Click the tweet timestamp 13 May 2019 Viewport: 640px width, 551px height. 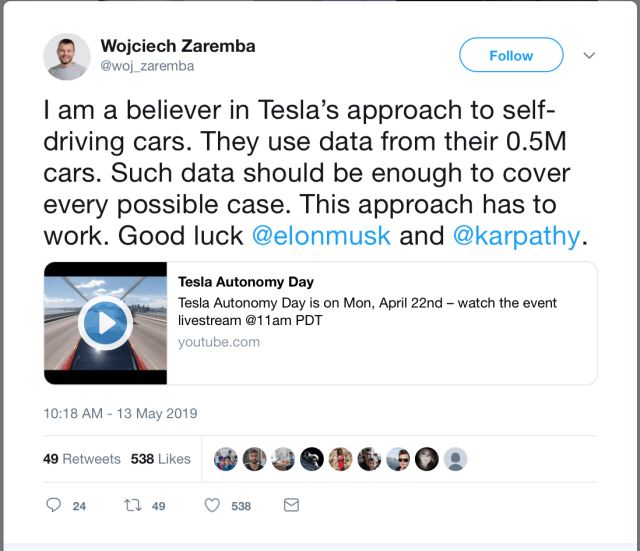[120, 413]
